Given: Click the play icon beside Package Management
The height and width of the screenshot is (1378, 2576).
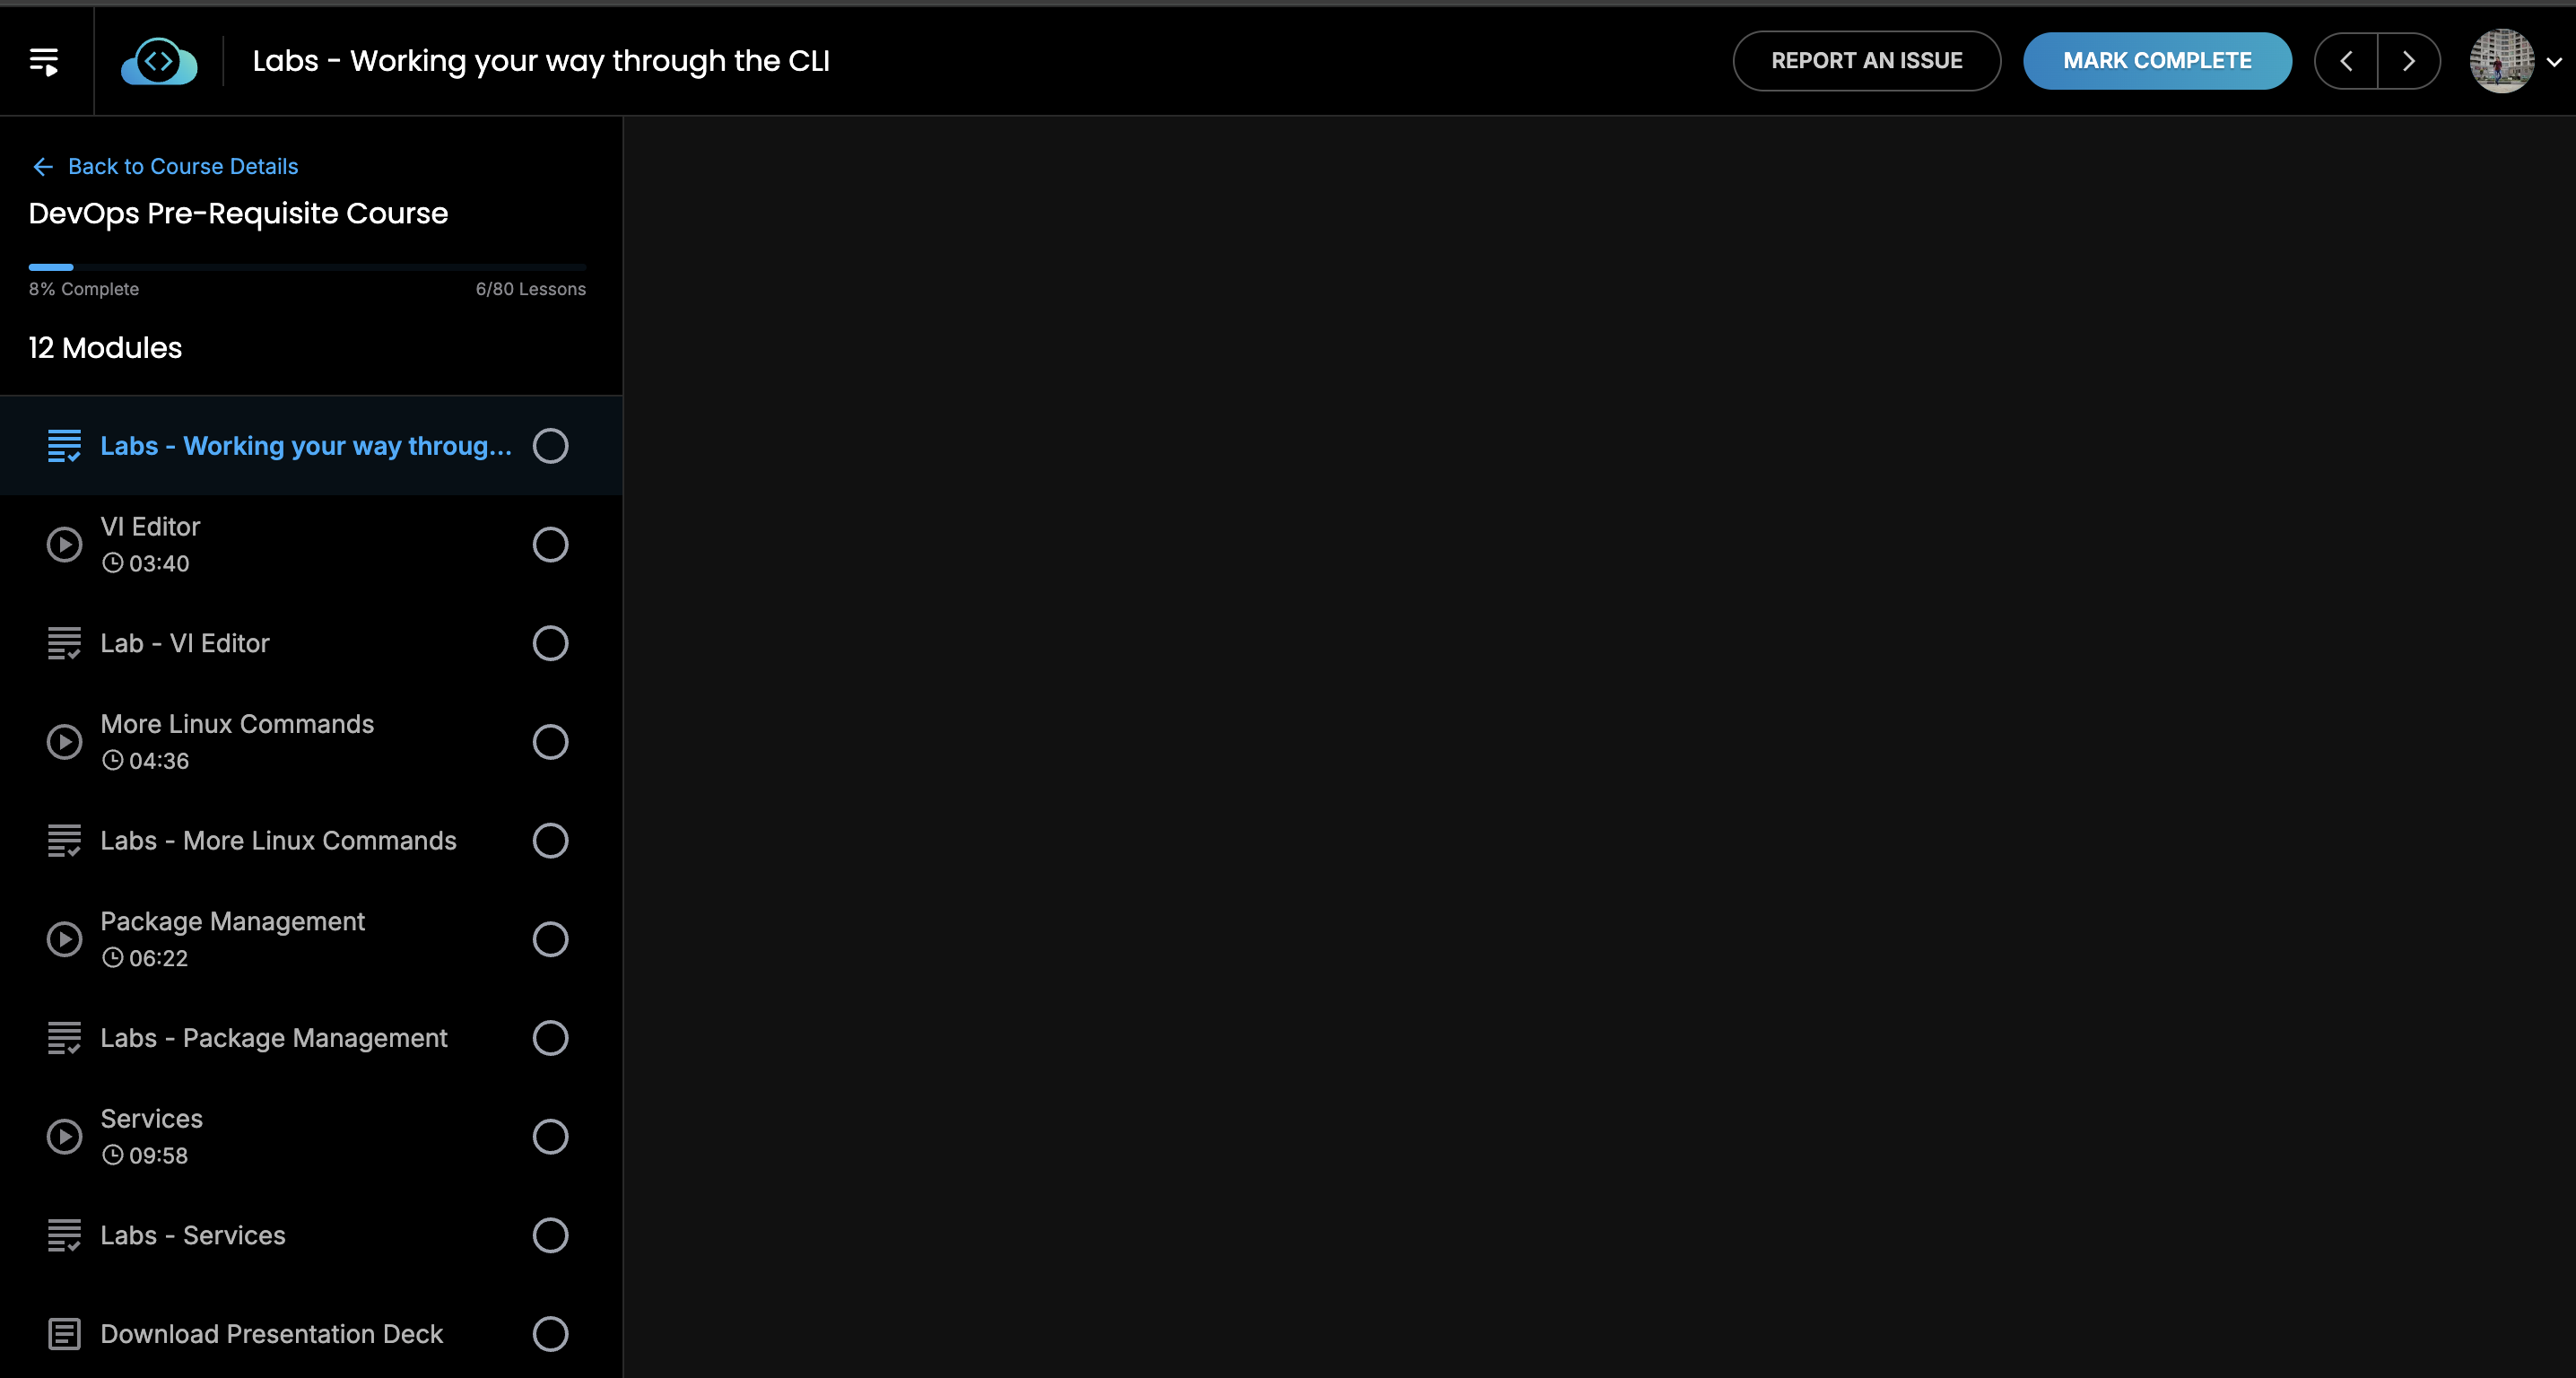Looking at the screenshot, I should [64, 939].
